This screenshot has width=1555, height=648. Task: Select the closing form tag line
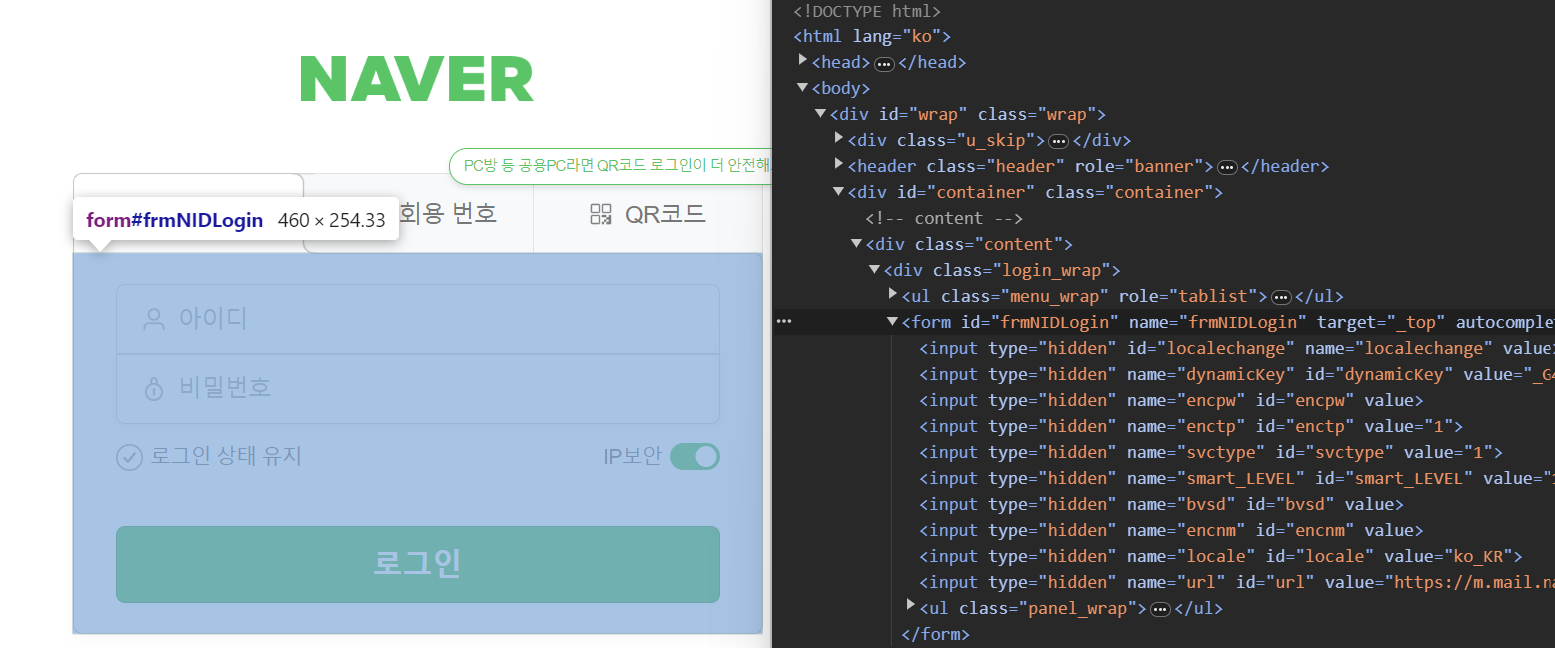936,634
